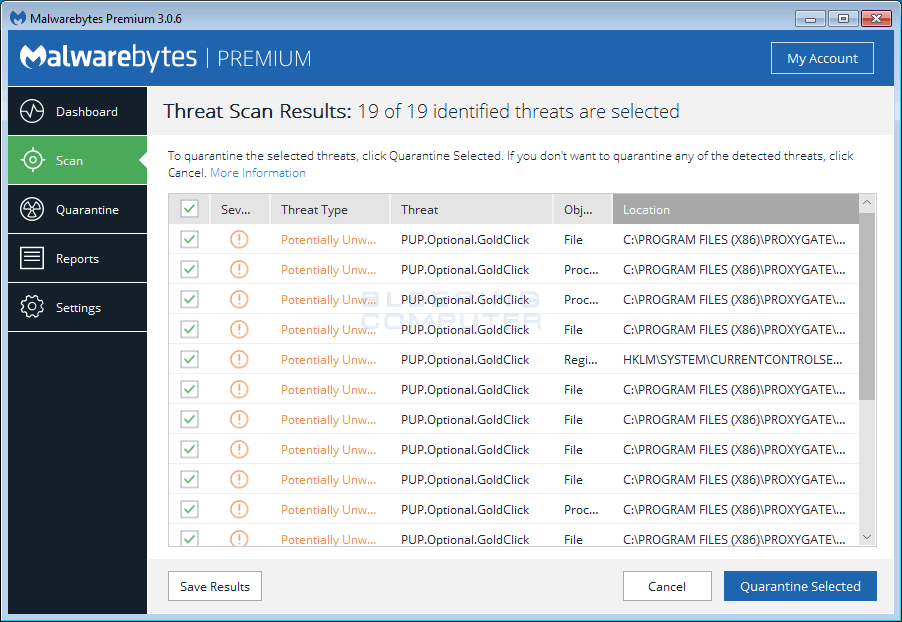Close the Malwarebytes window
This screenshot has height=622, width=902.
pos(876,19)
